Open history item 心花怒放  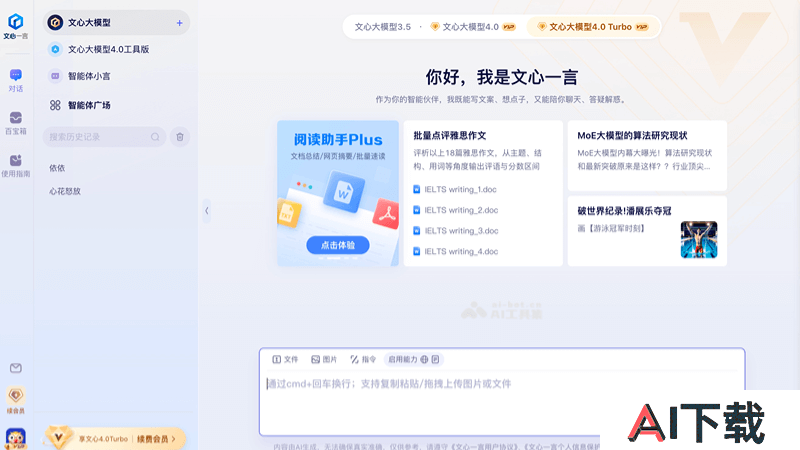coord(65,191)
